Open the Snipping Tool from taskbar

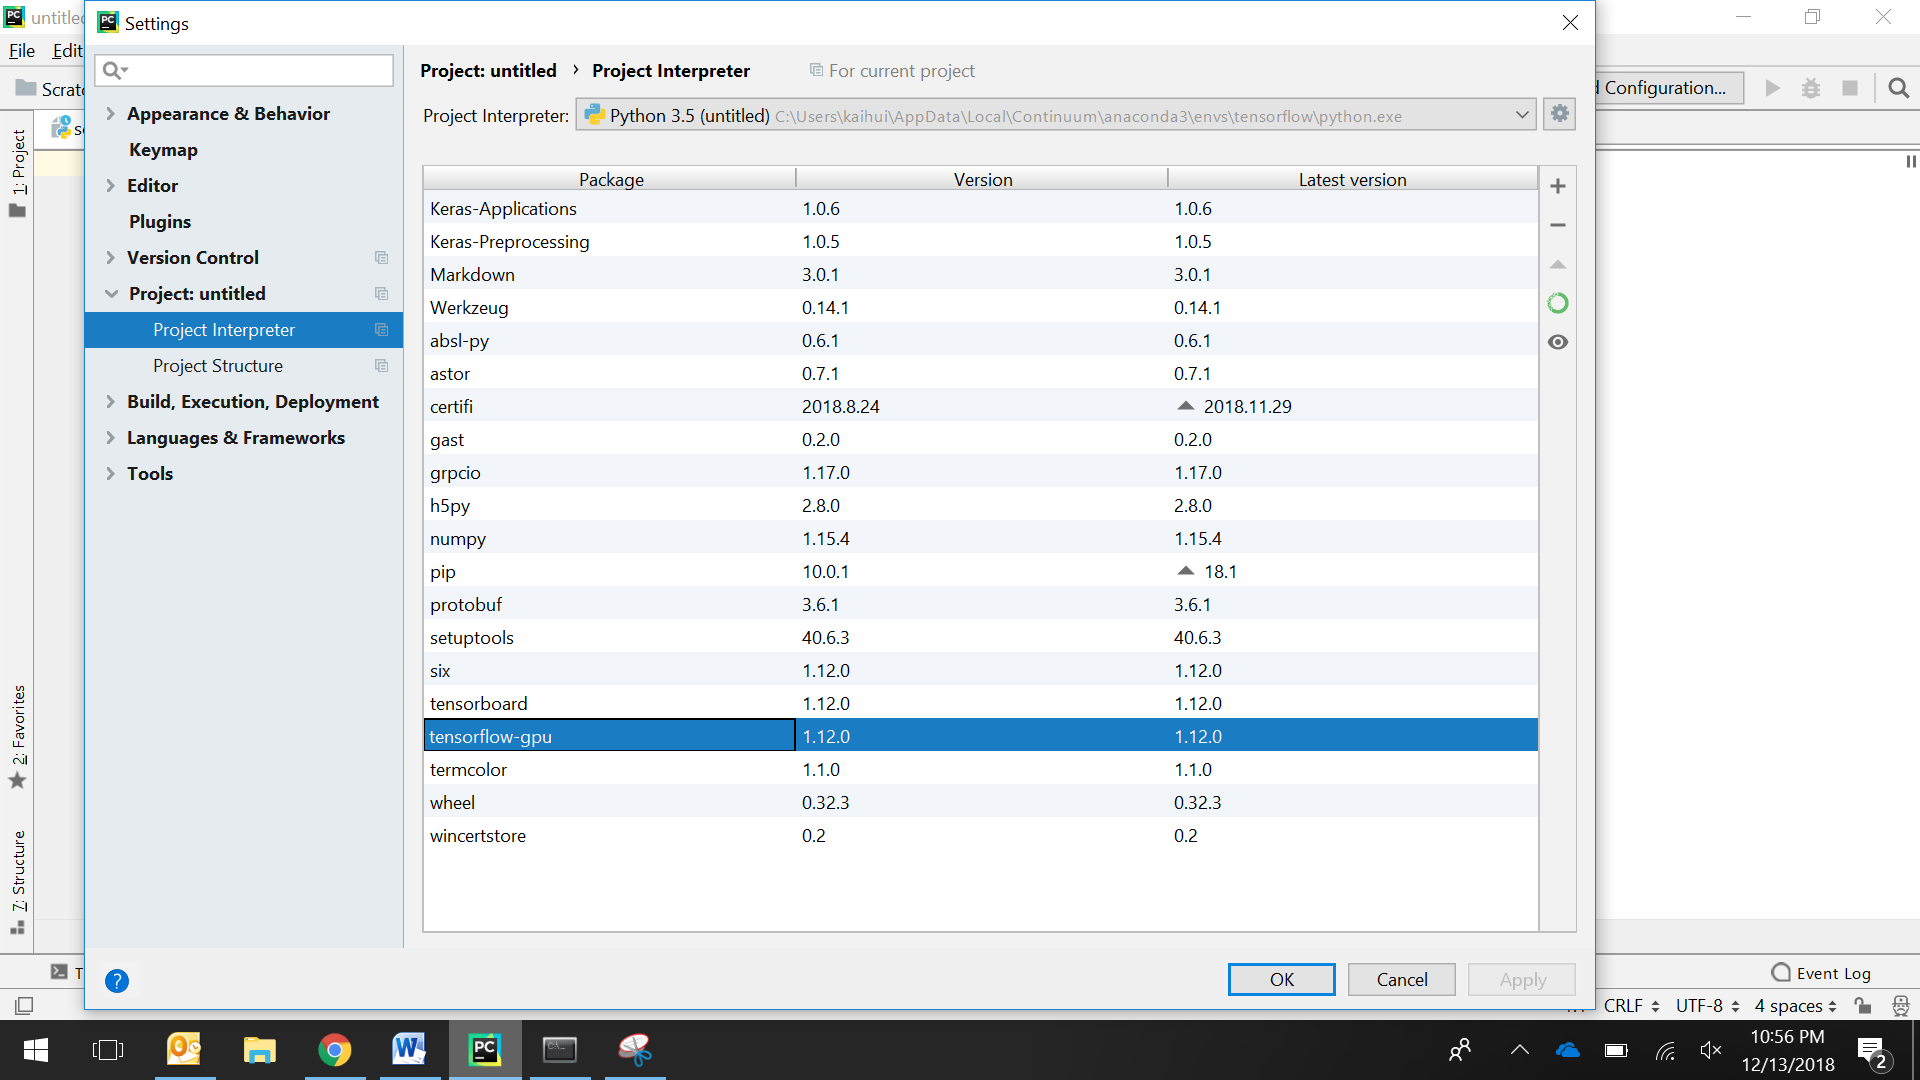[634, 1050]
